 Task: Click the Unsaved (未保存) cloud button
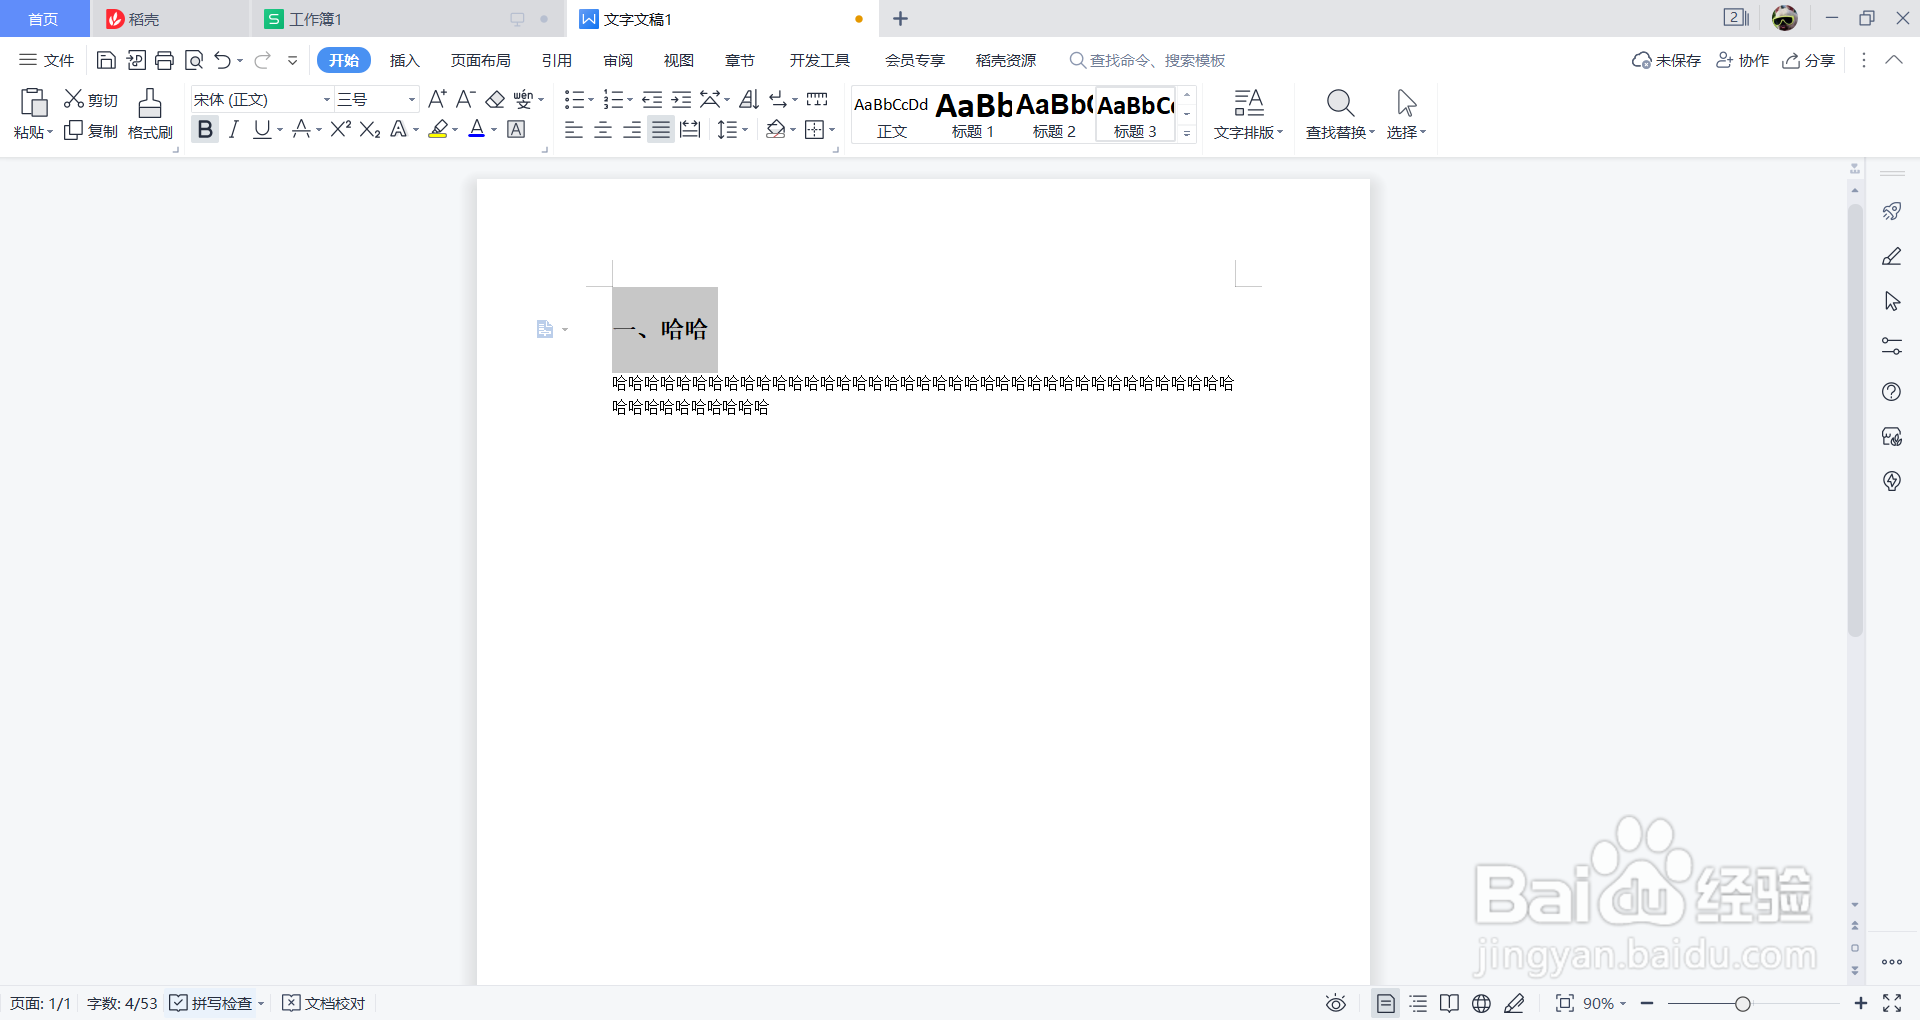pos(1666,60)
